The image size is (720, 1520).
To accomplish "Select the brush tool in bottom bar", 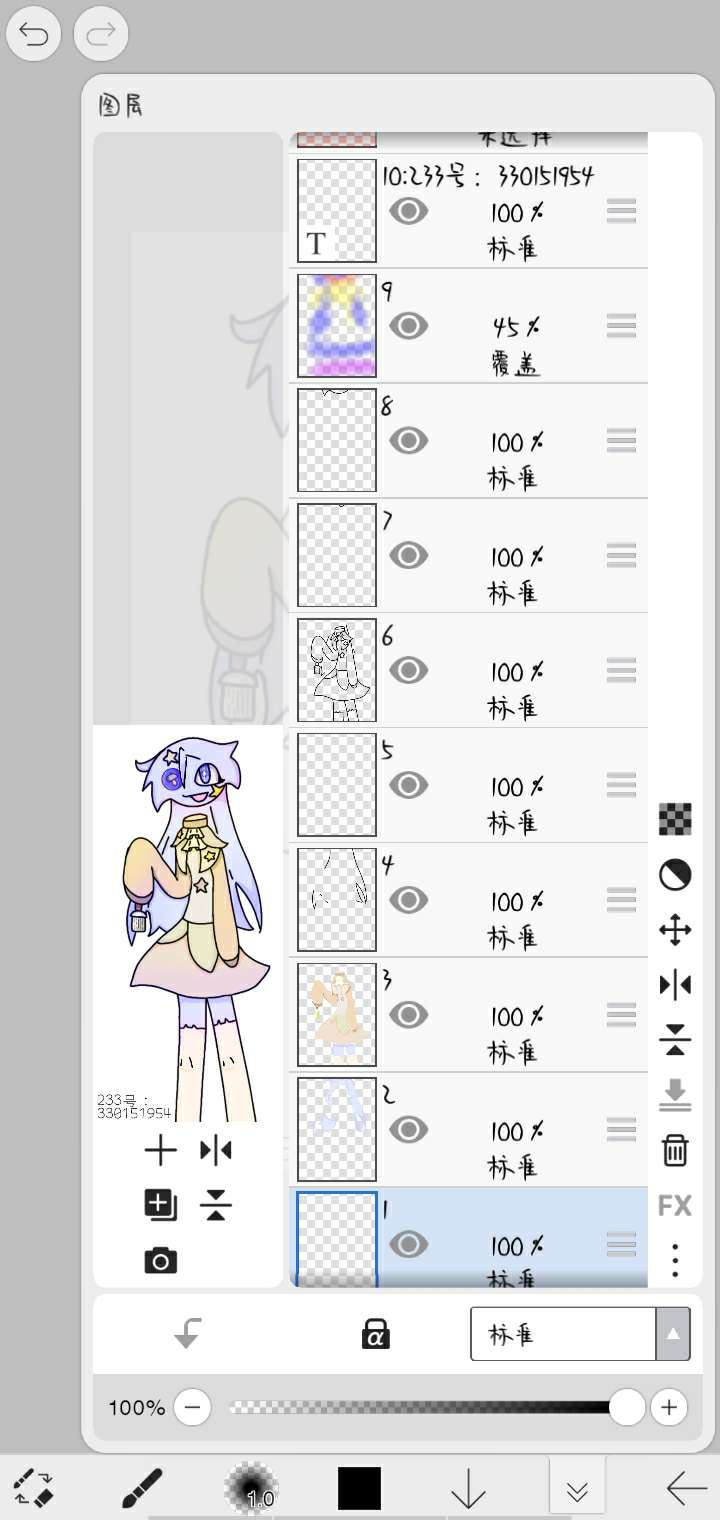I will click(x=142, y=1488).
